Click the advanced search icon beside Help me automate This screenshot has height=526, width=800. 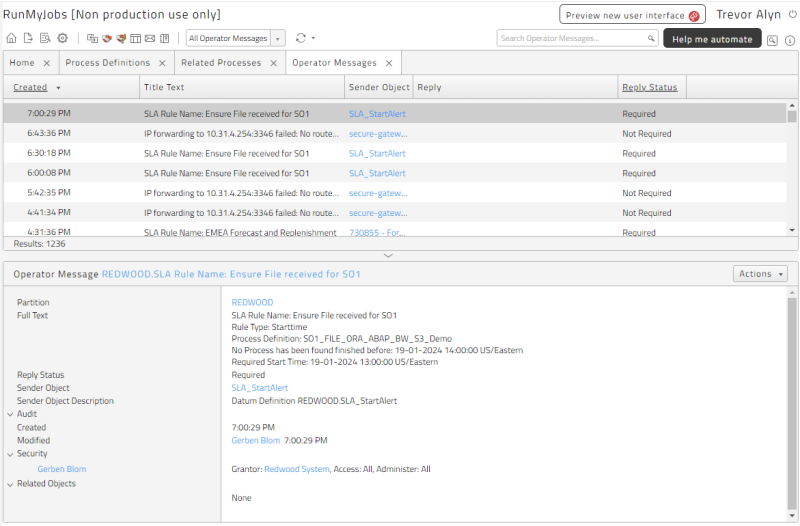click(x=772, y=40)
